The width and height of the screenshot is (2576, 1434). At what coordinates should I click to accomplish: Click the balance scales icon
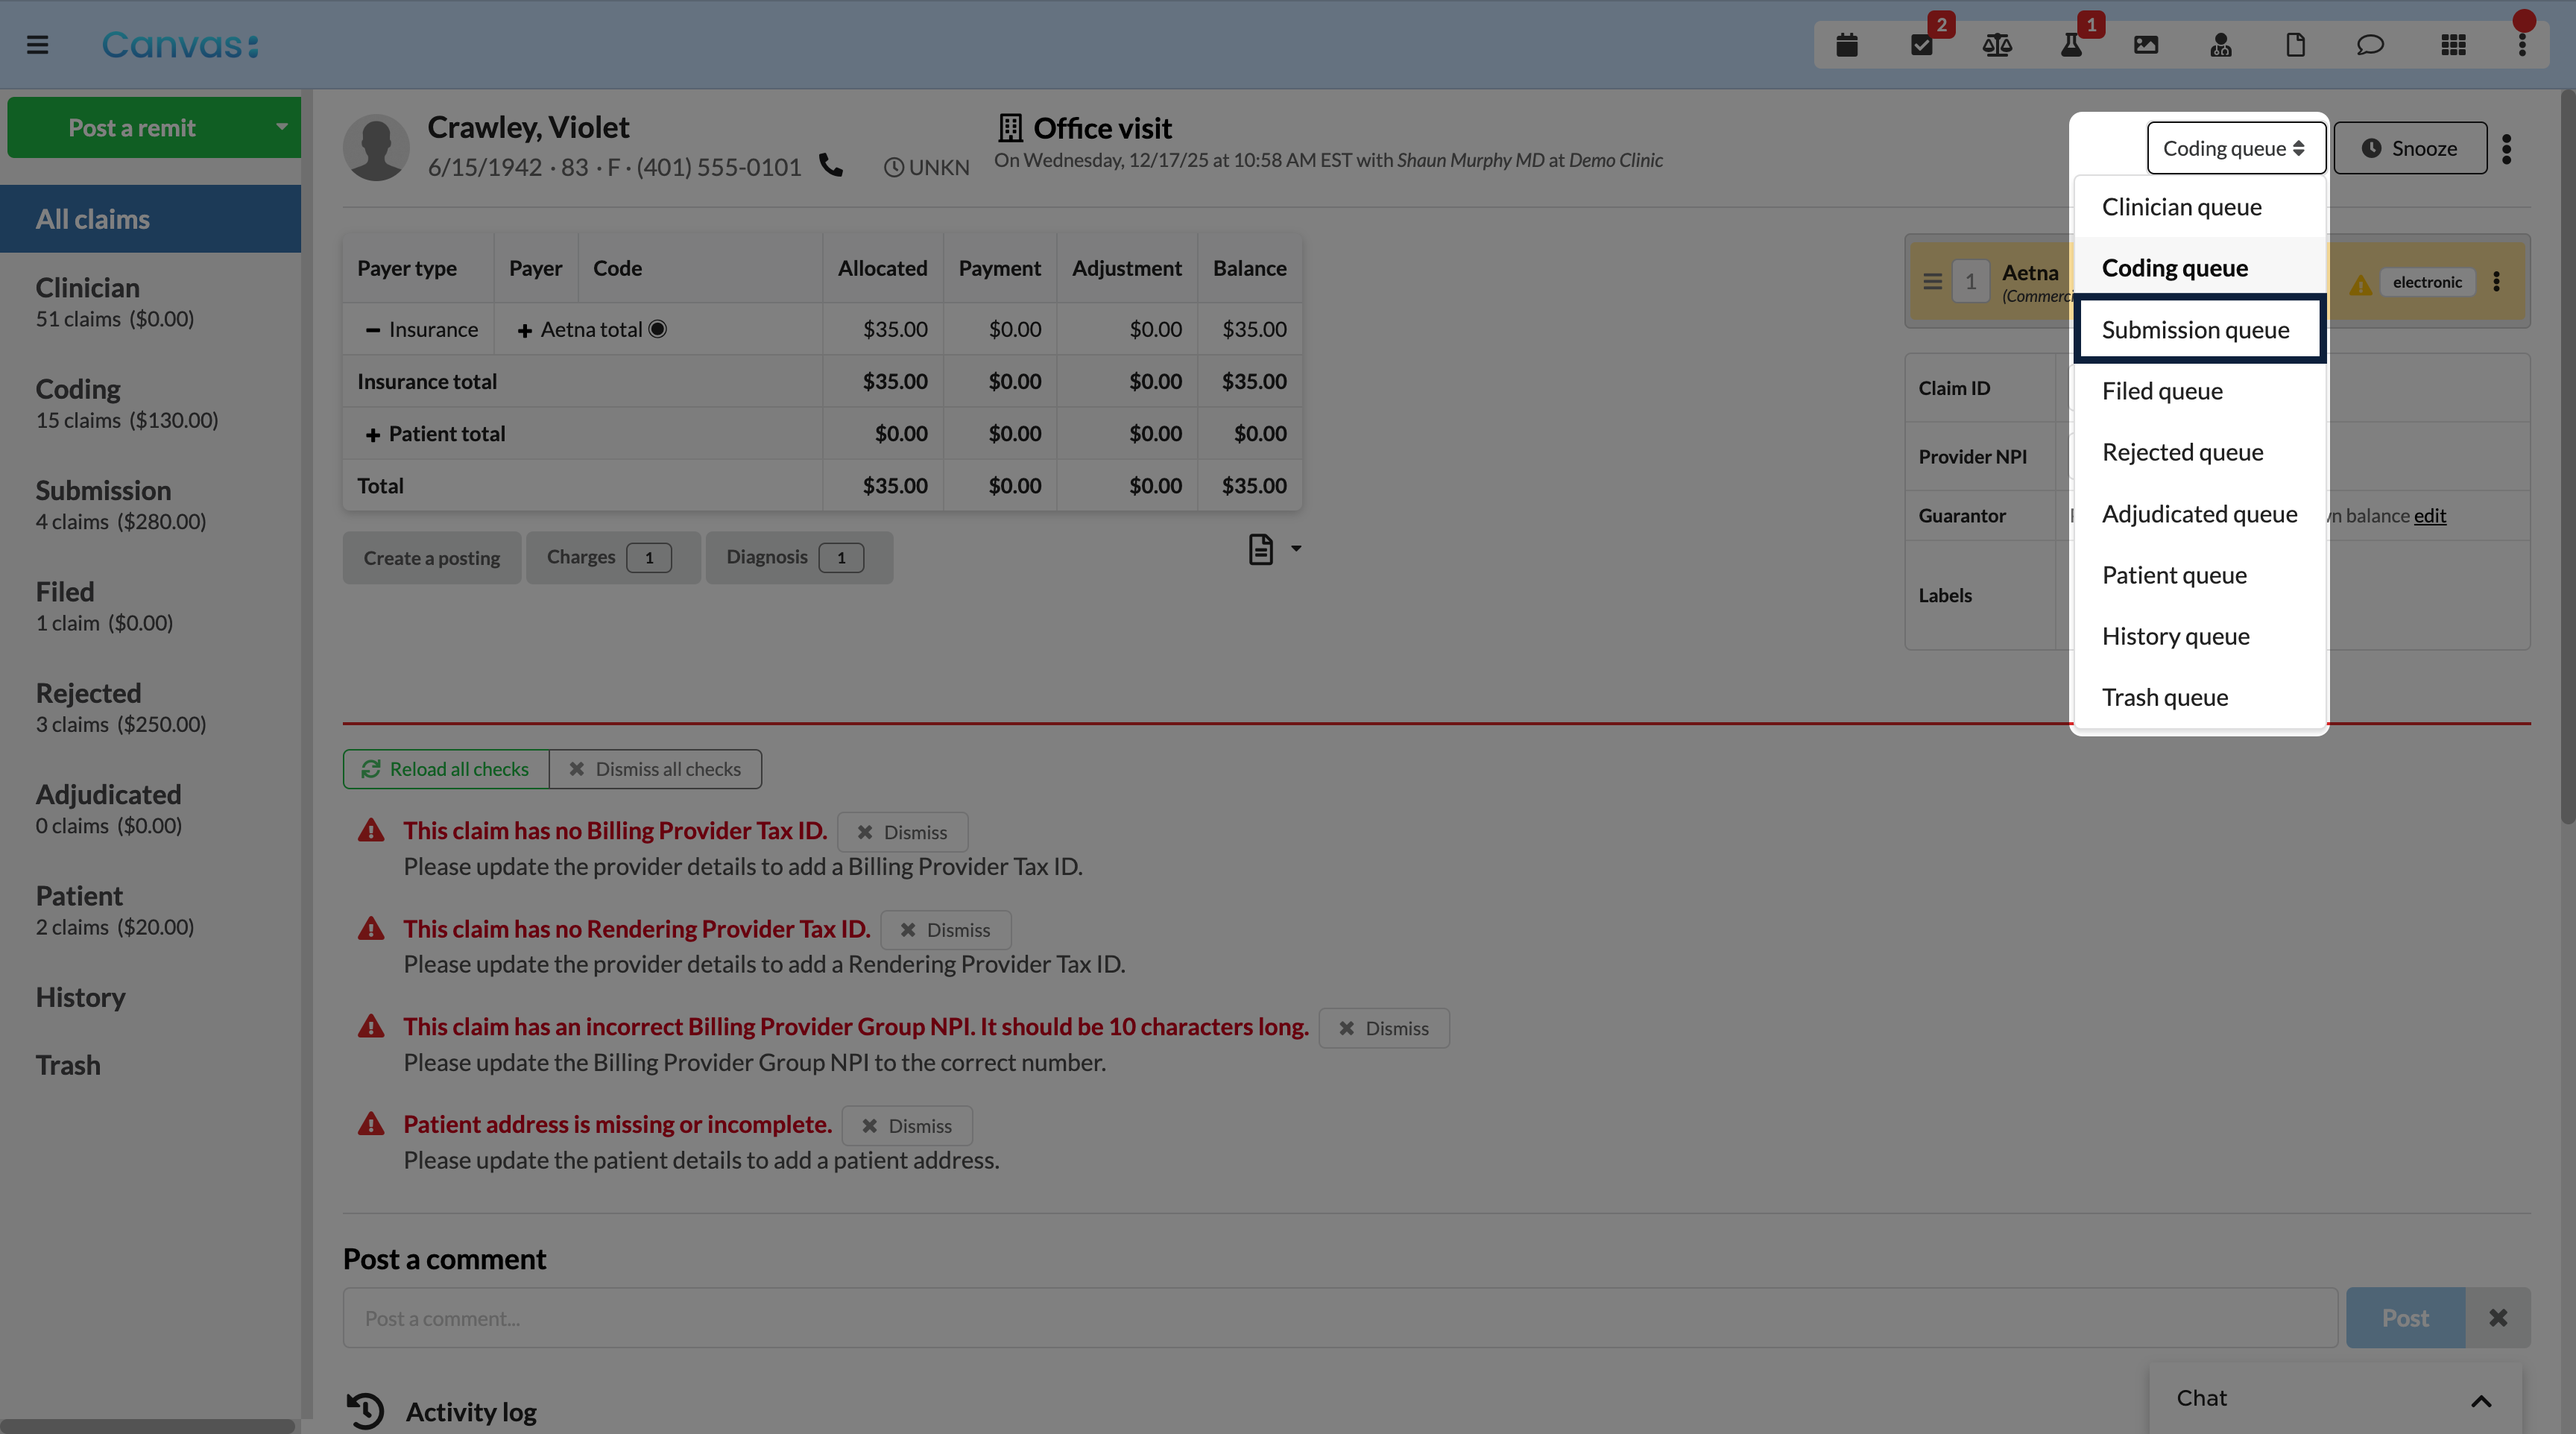[x=1996, y=45]
